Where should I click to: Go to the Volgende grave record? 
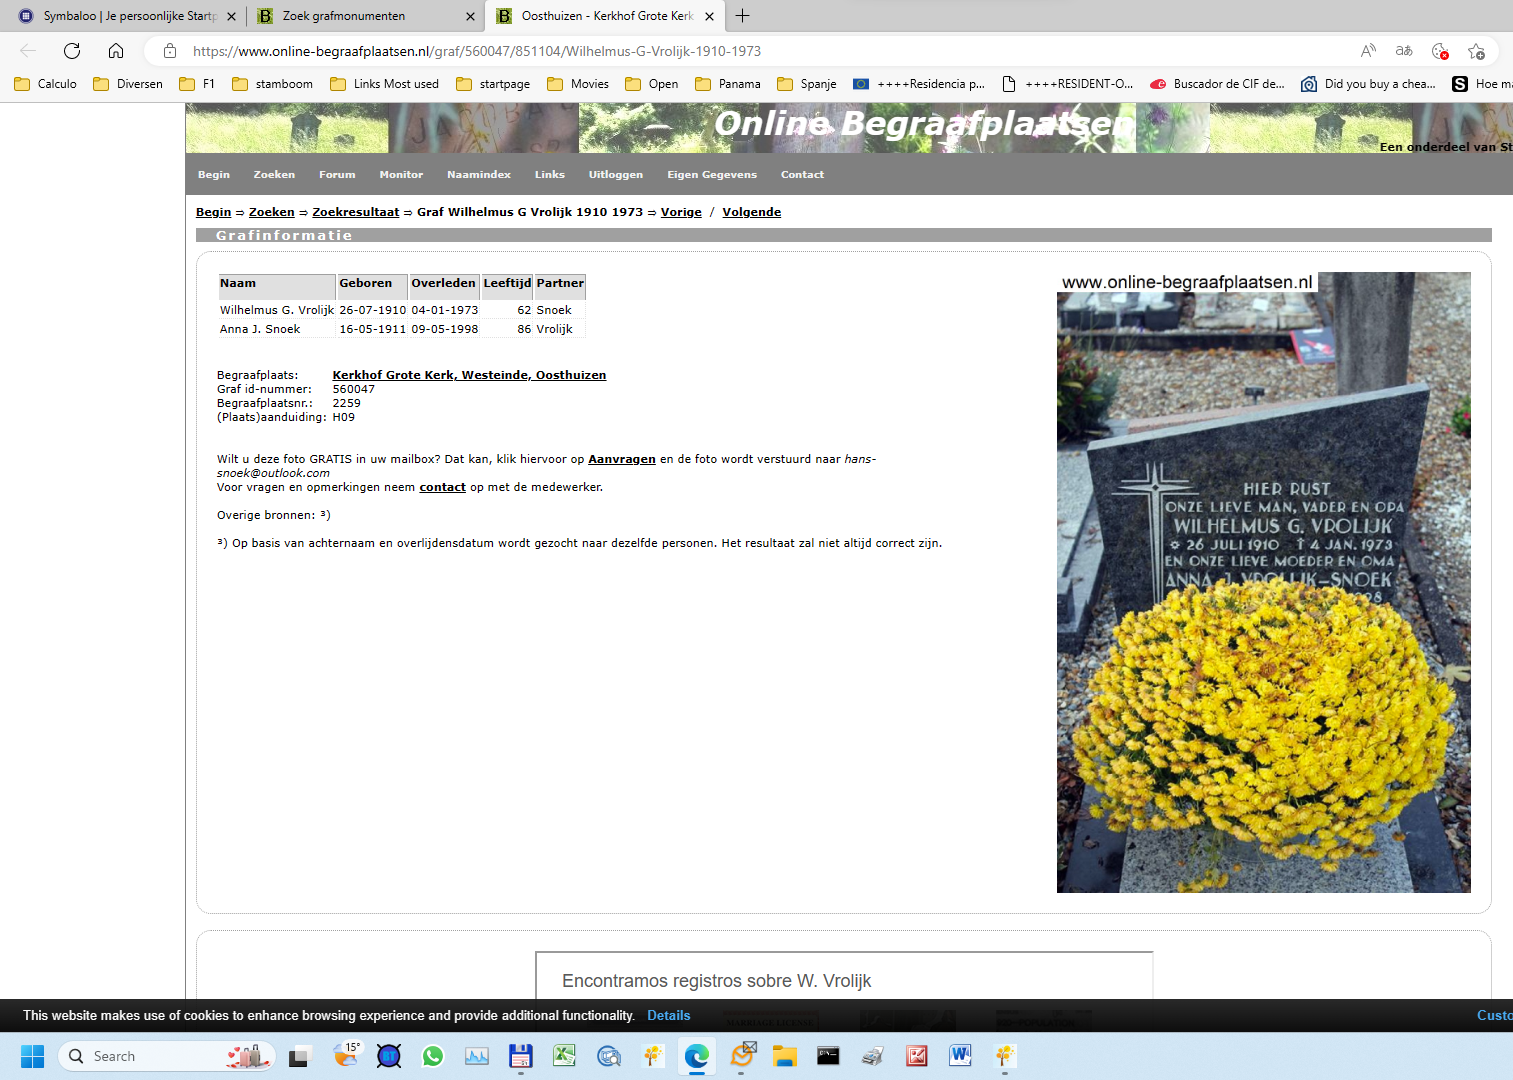click(x=751, y=212)
